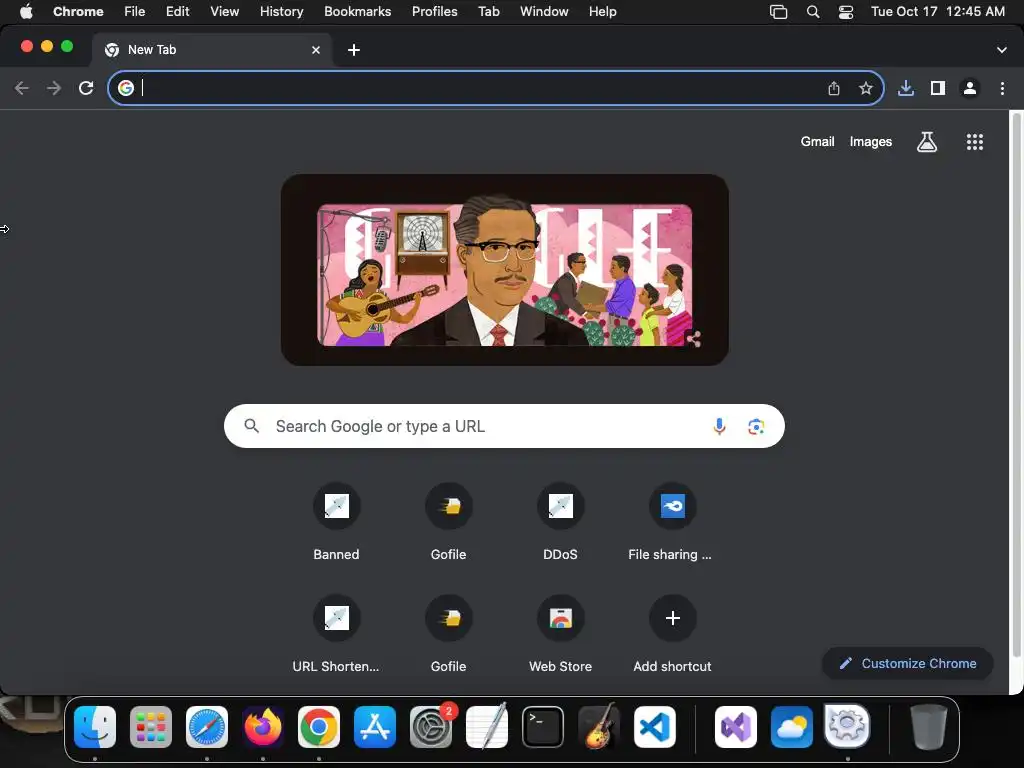Bookmark this tab with the star icon
This screenshot has height=768, width=1024.
866,88
